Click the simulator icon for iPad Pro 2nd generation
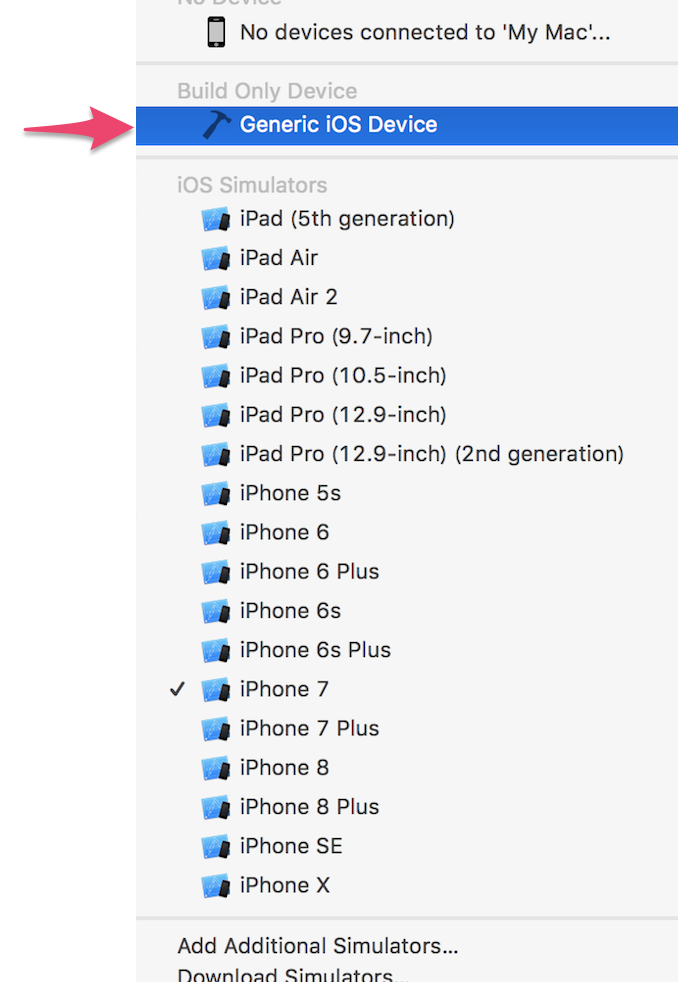The width and height of the screenshot is (678, 982). (217, 455)
